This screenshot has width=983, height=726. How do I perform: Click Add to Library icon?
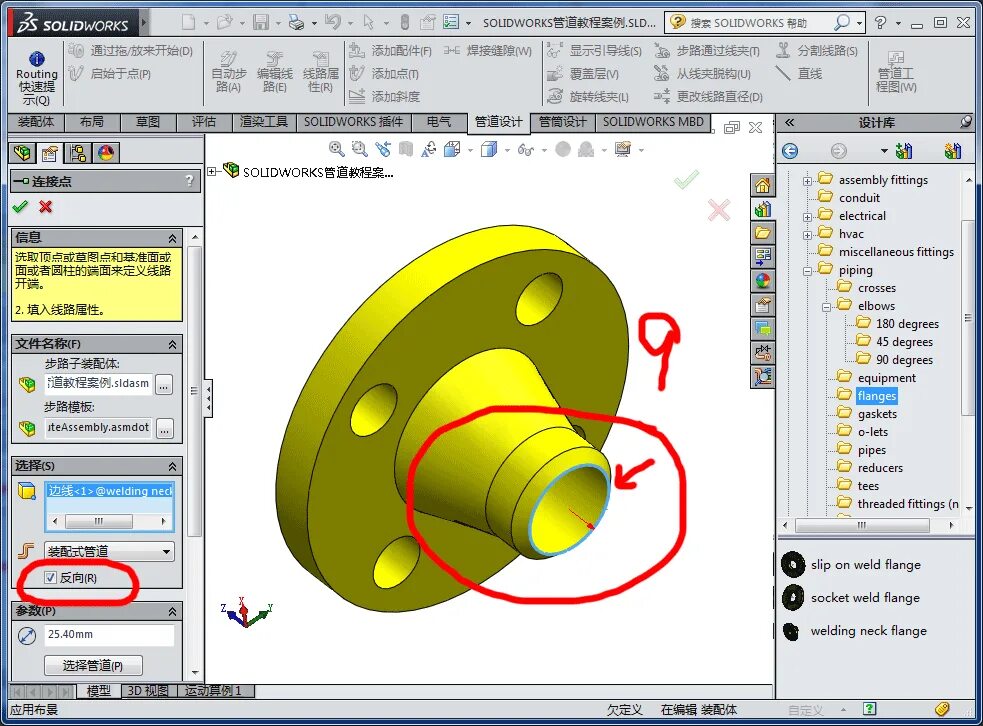coord(903,150)
